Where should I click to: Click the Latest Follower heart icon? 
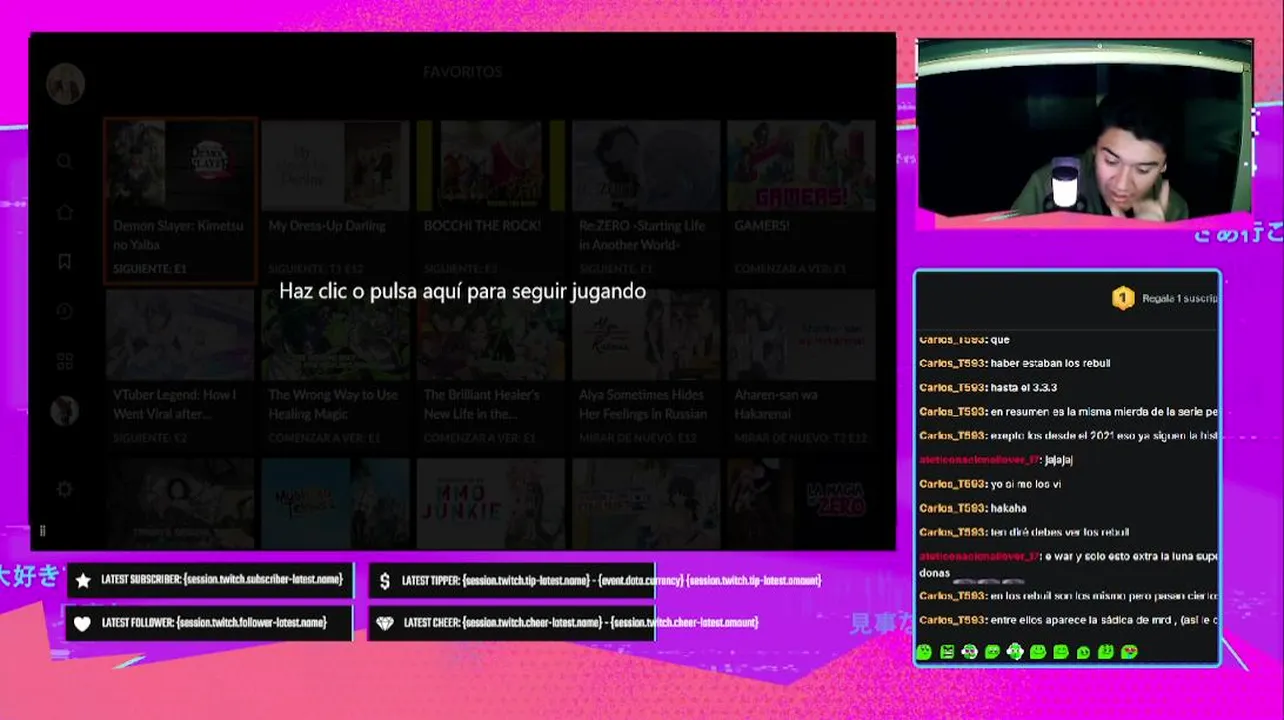coord(83,623)
